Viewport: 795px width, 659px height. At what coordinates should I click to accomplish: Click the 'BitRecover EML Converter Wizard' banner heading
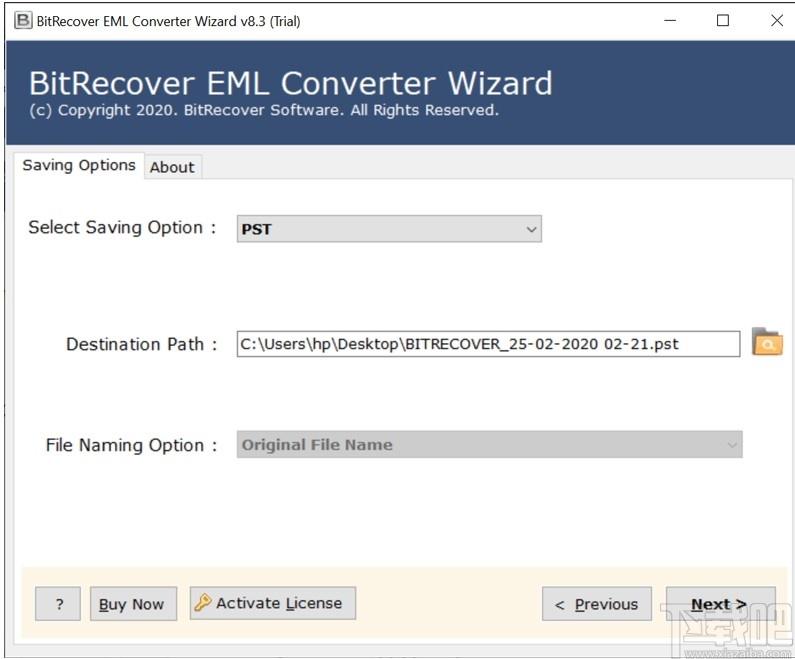point(291,83)
